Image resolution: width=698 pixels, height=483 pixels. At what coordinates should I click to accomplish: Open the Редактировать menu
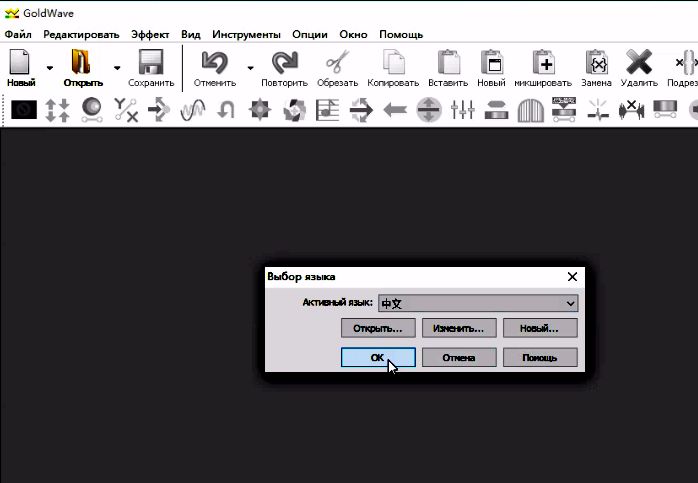(x=81, y=34)
